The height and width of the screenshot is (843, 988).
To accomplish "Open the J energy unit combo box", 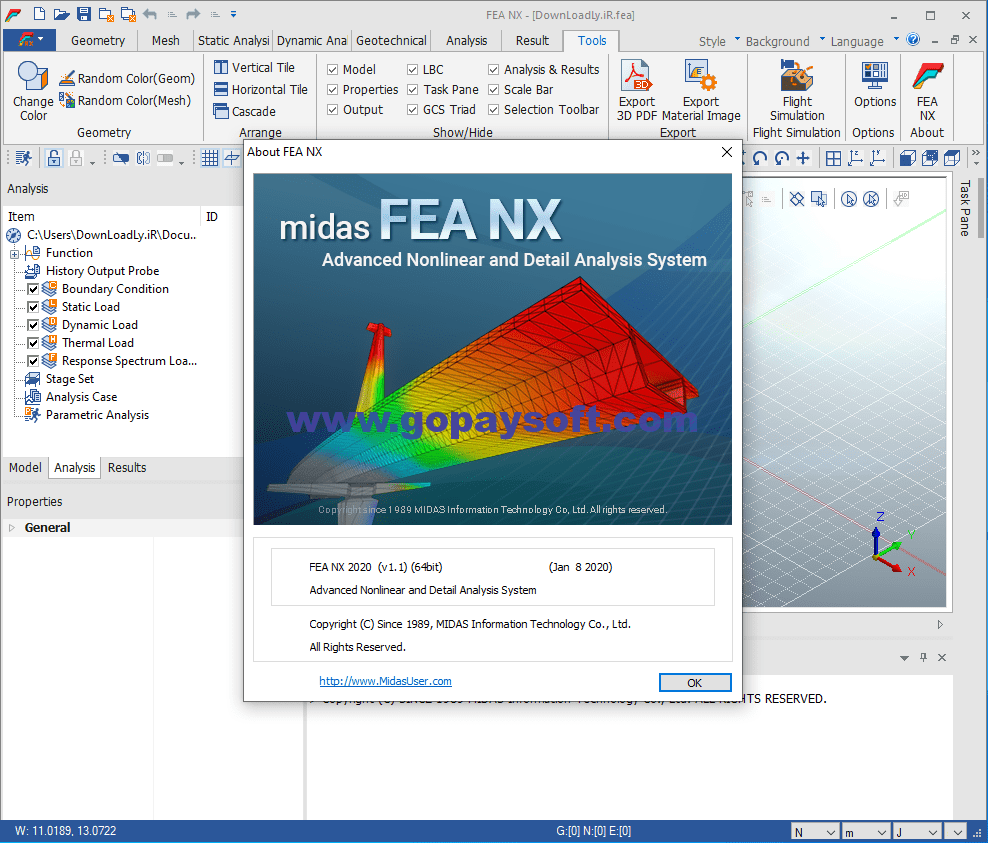I will pos(917,832).
